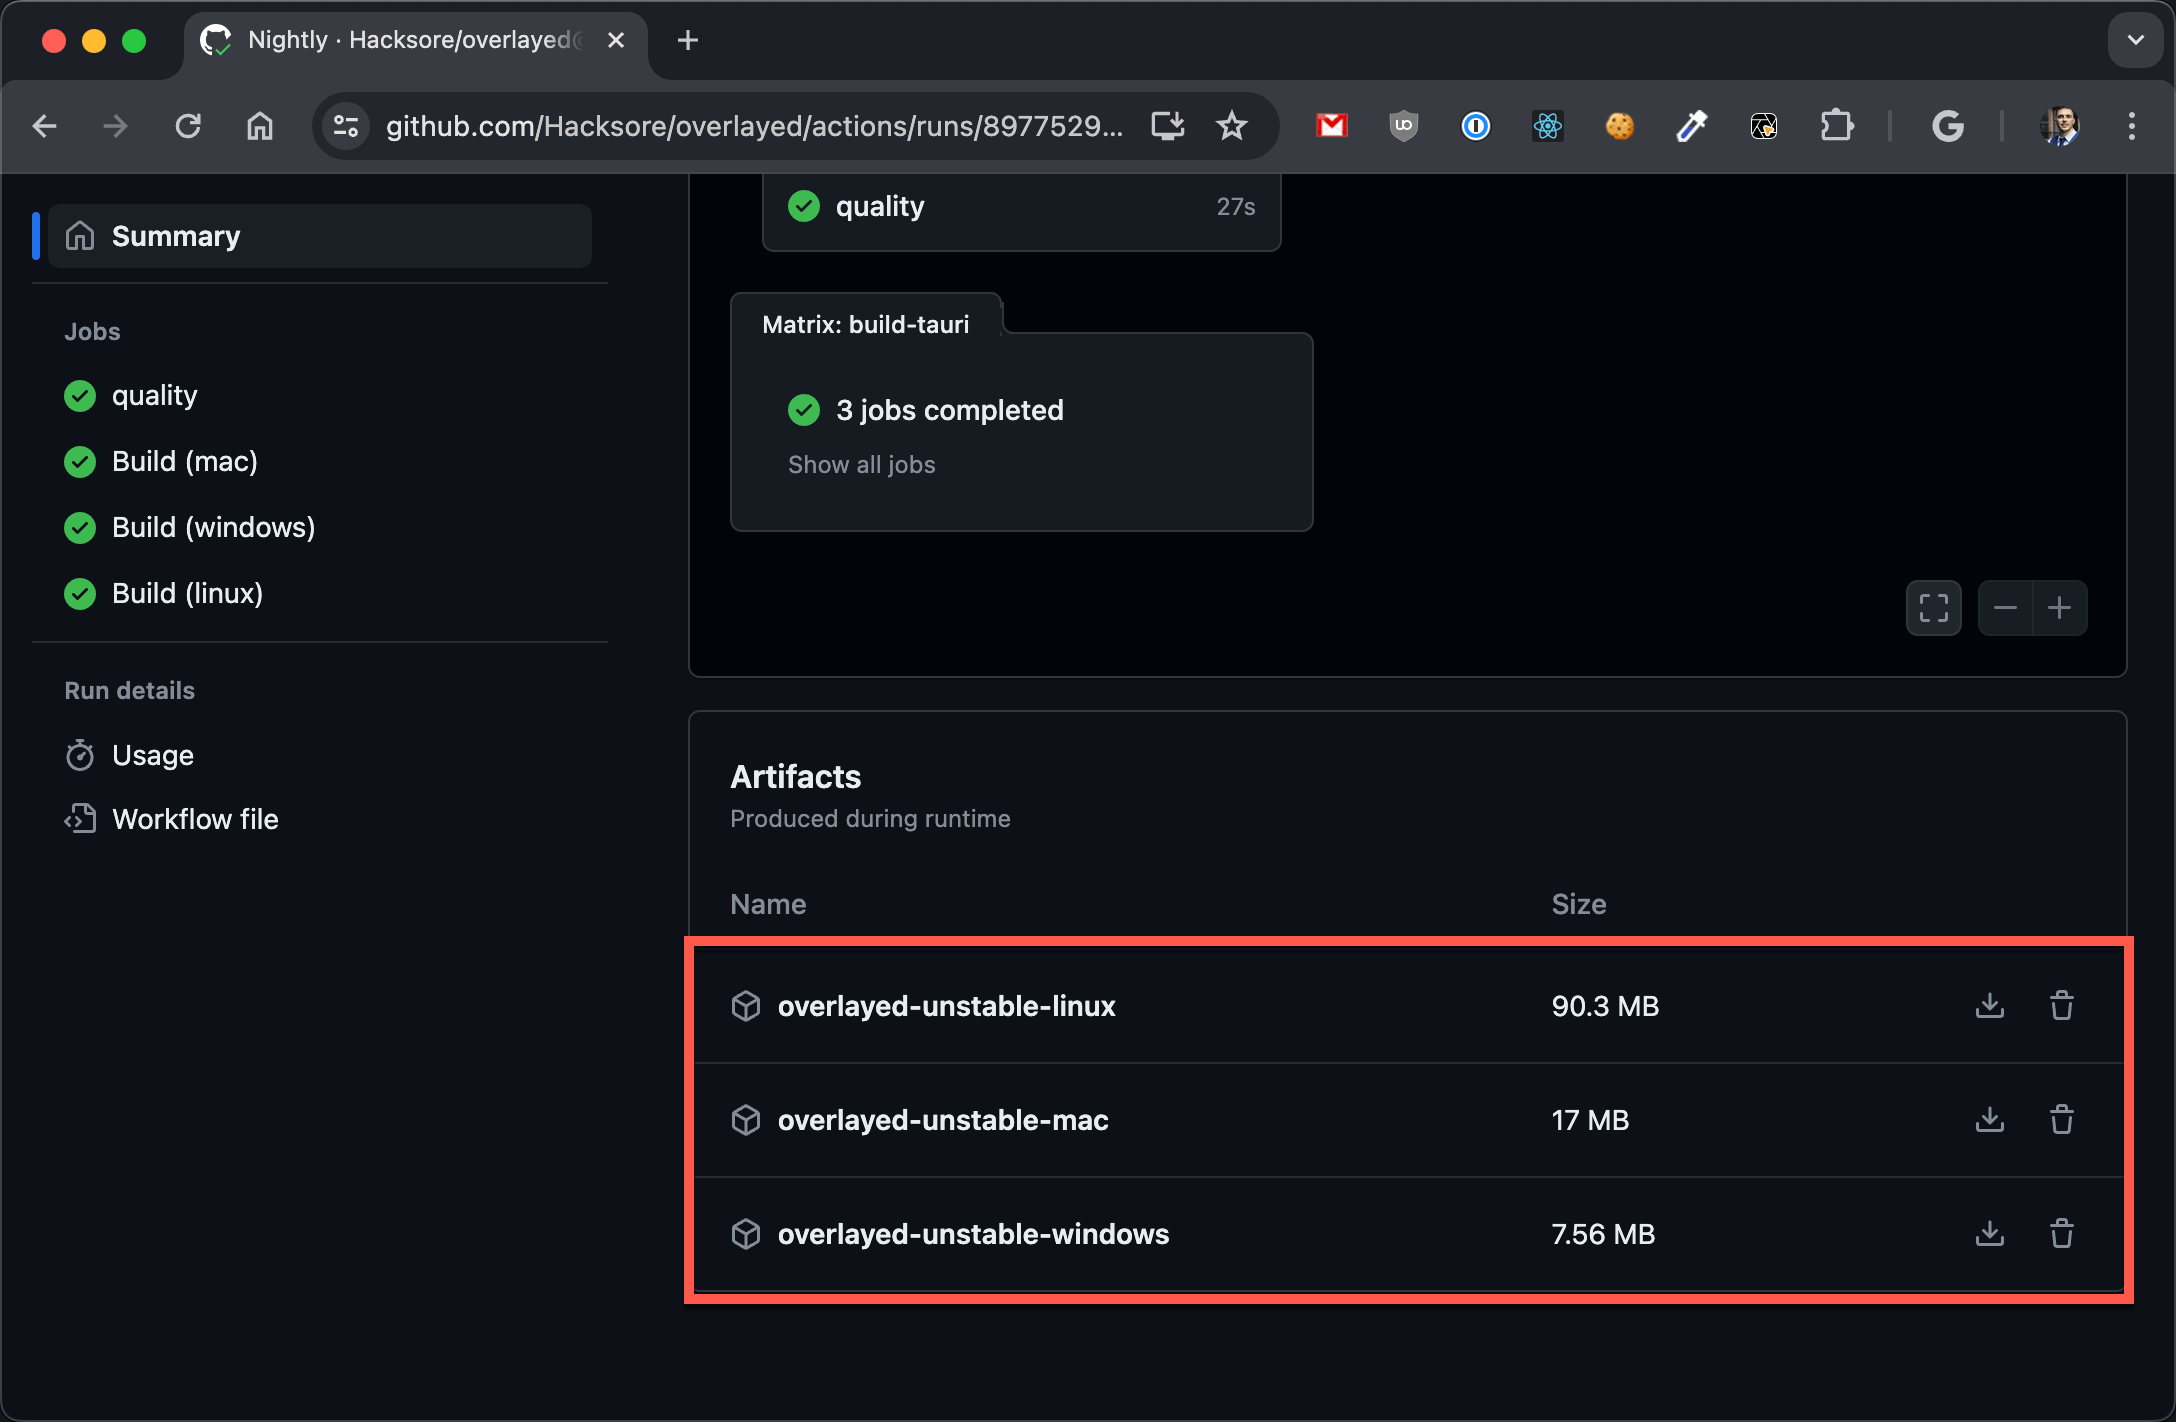Click the 7.56 MB size value
This screenshot has height=1422, width=2176.
pos(1603,1234)
